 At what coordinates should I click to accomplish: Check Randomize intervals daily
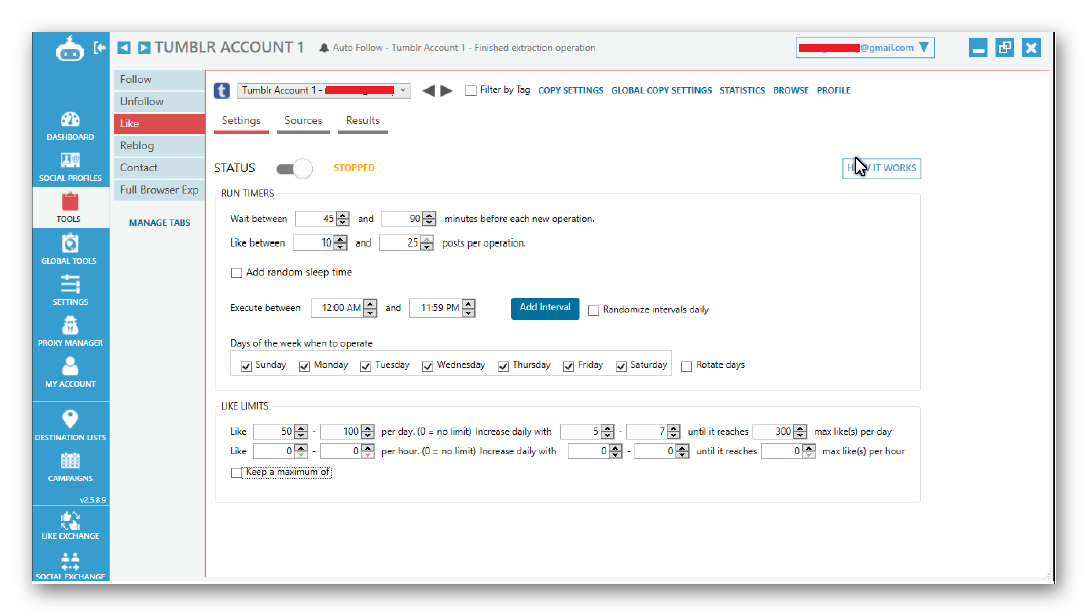[593, 310]
